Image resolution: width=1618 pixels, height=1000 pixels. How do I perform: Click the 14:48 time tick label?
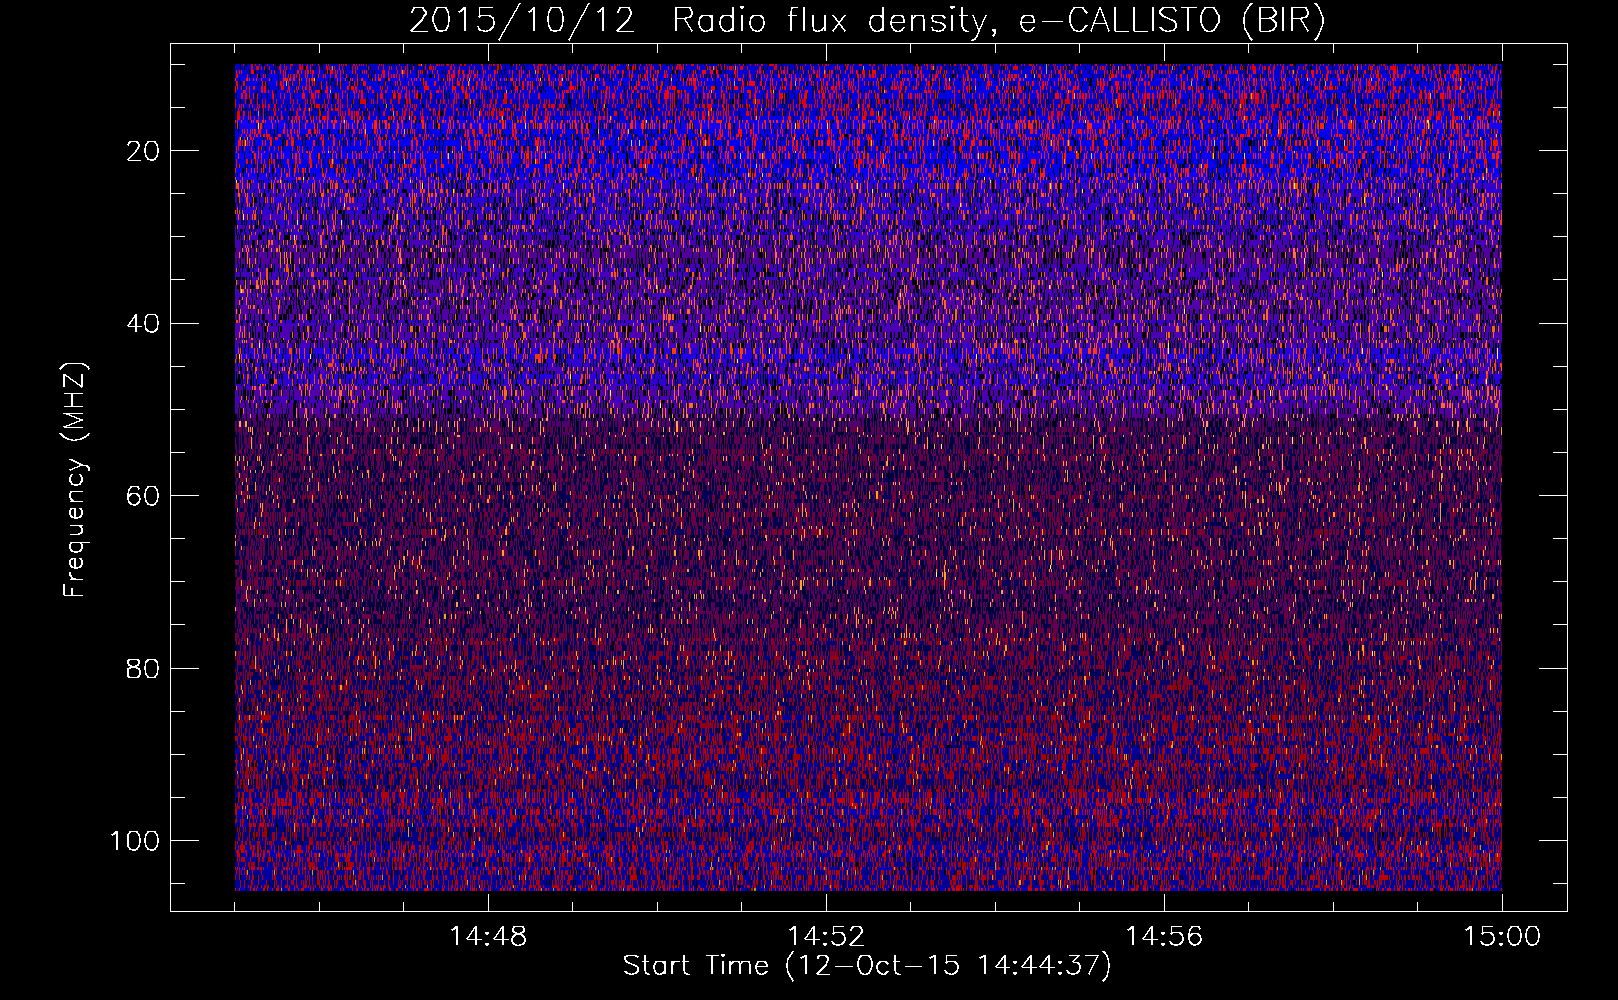tap(488, 937)
